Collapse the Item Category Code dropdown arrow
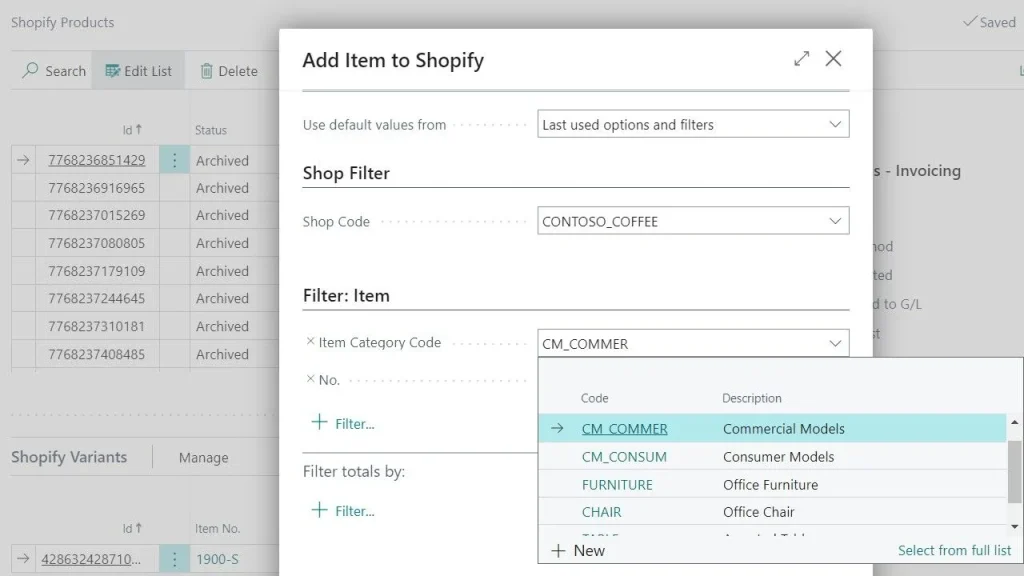The width and height of the screenshot is (1024, 576). coord(835,344)
